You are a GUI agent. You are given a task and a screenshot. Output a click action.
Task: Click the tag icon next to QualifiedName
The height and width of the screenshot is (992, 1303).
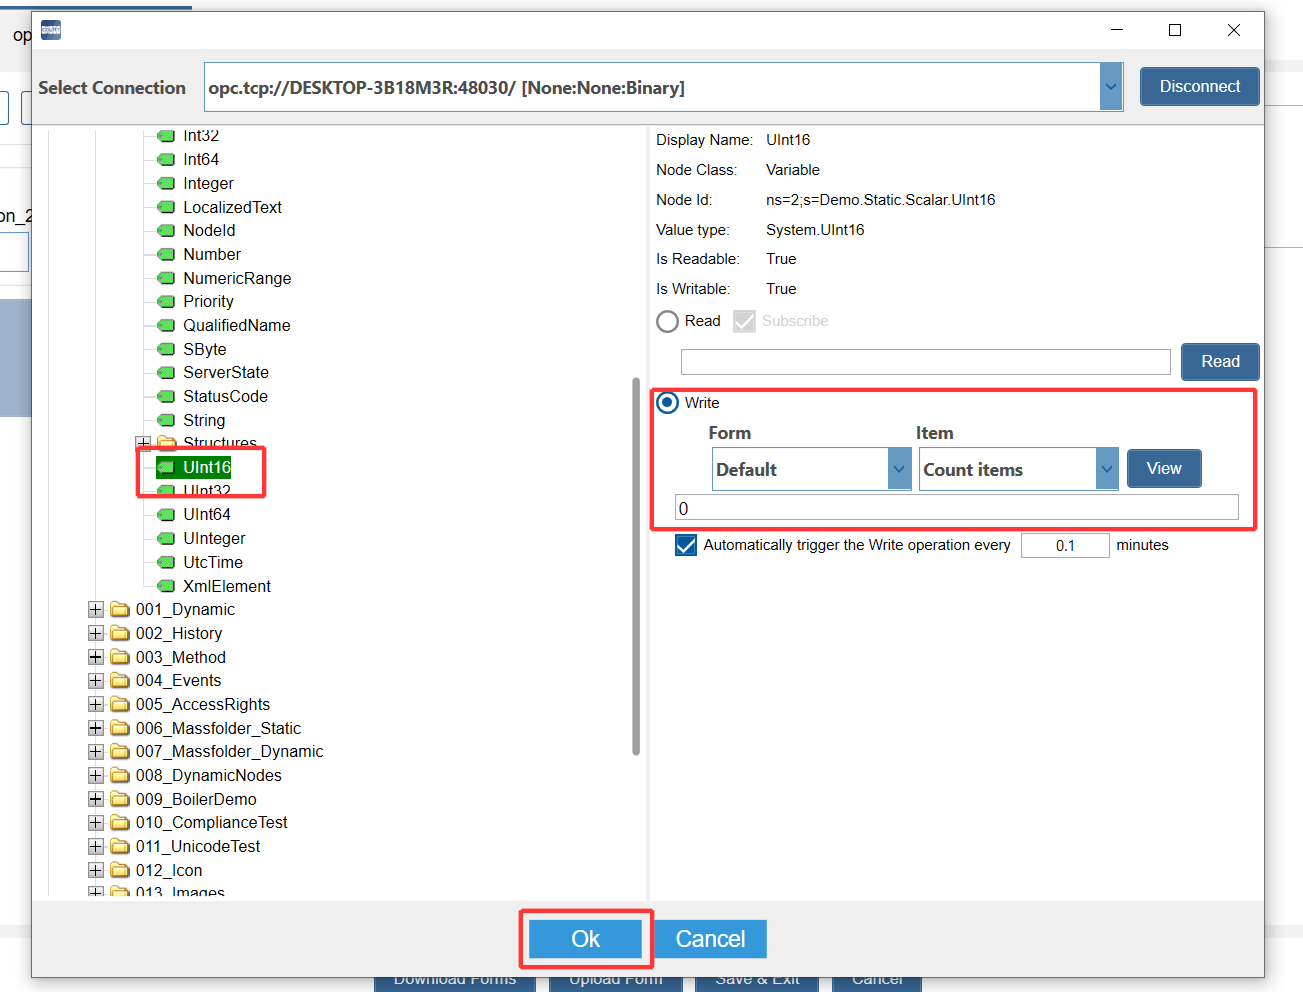166,326
